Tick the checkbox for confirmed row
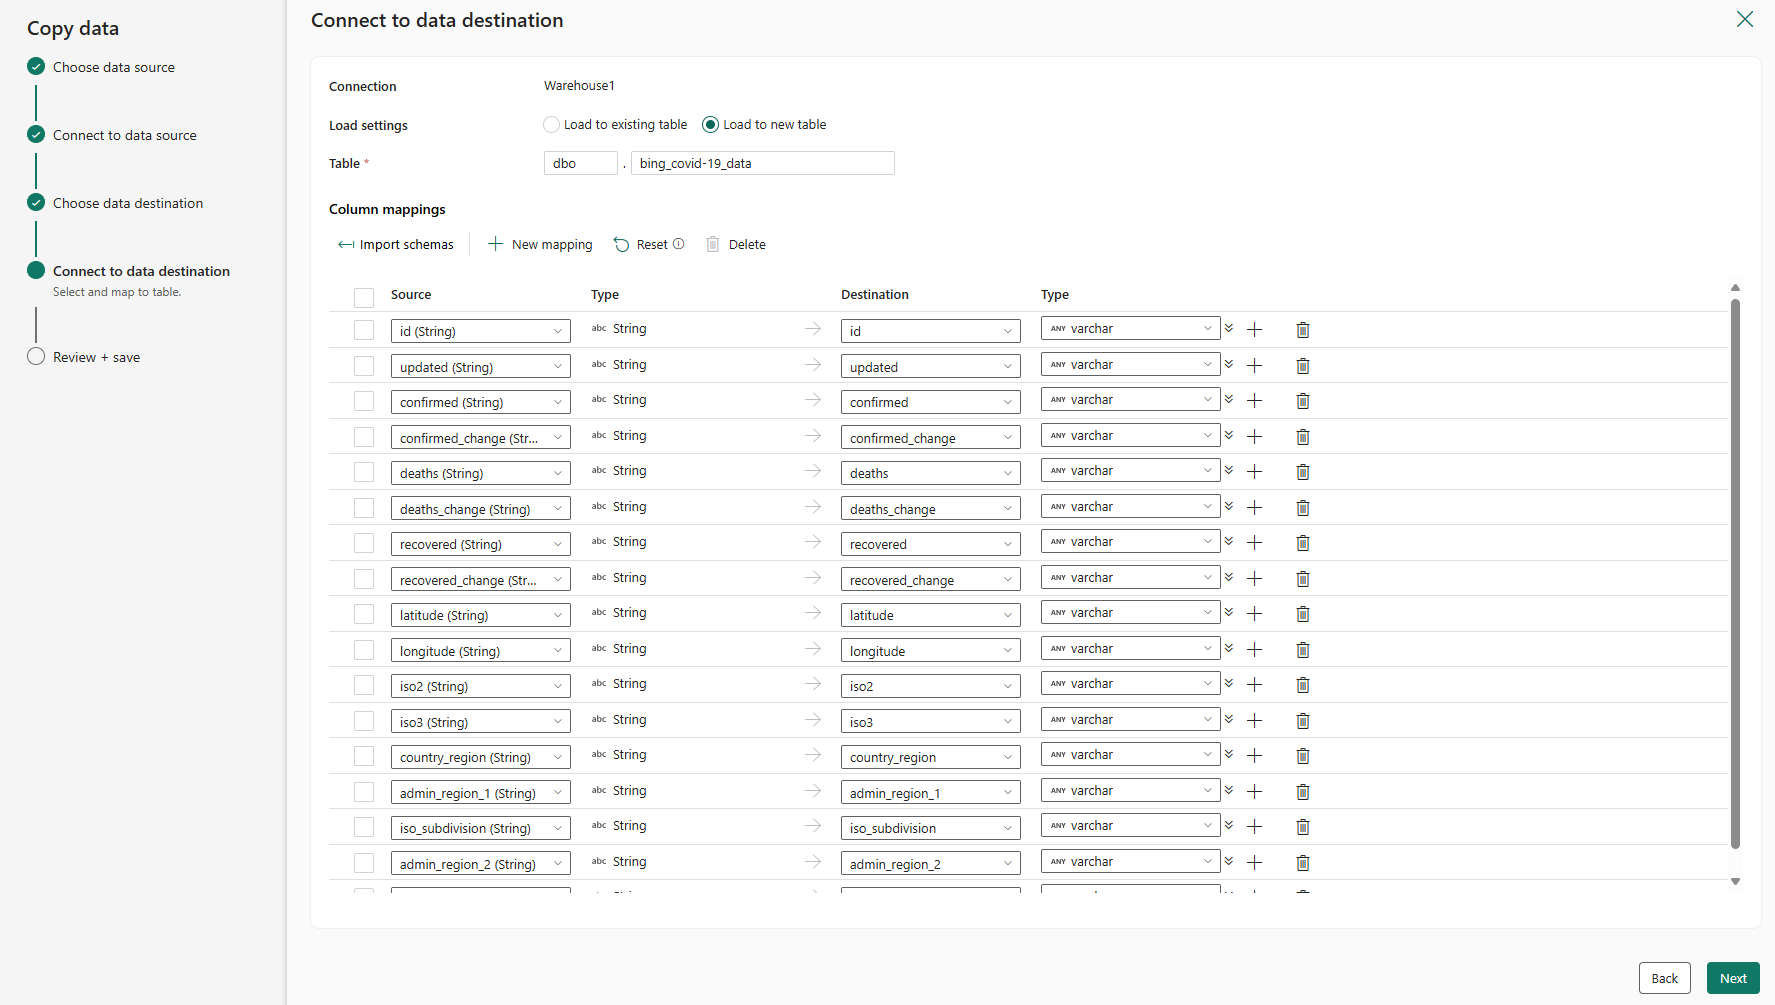The height and width of the screenshot is (1005, 1775). pos(364,402)
